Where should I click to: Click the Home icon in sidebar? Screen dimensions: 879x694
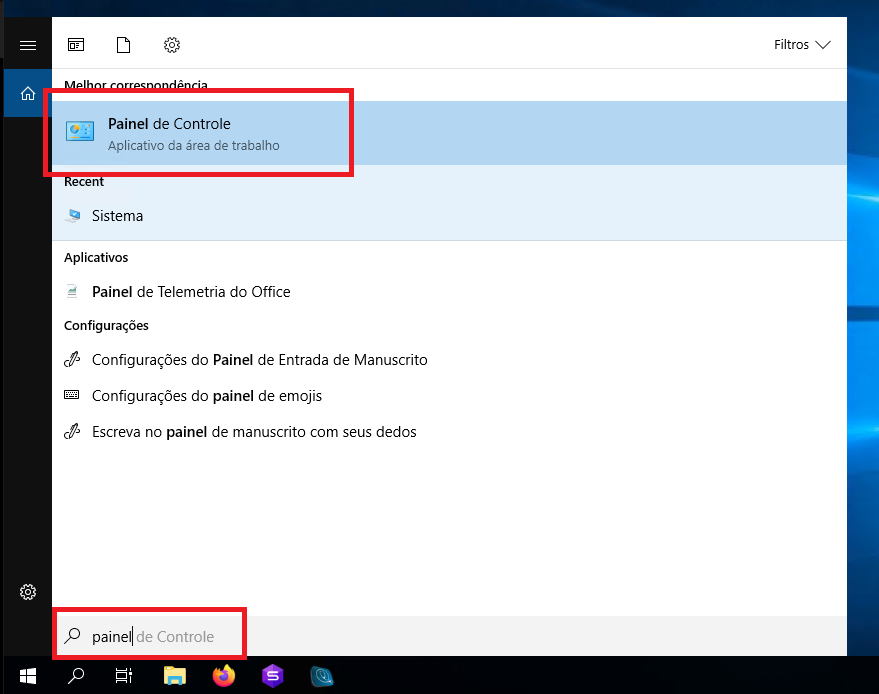pos(28,95)
